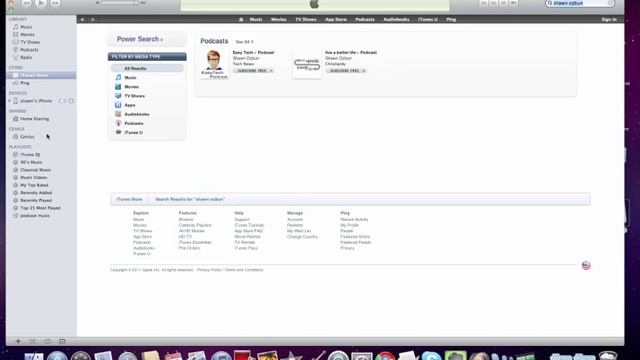Open the My Top Rated playlist
The width and height of the screenshot is (640, 360).
pyautogui.click(x=34, y=185)
